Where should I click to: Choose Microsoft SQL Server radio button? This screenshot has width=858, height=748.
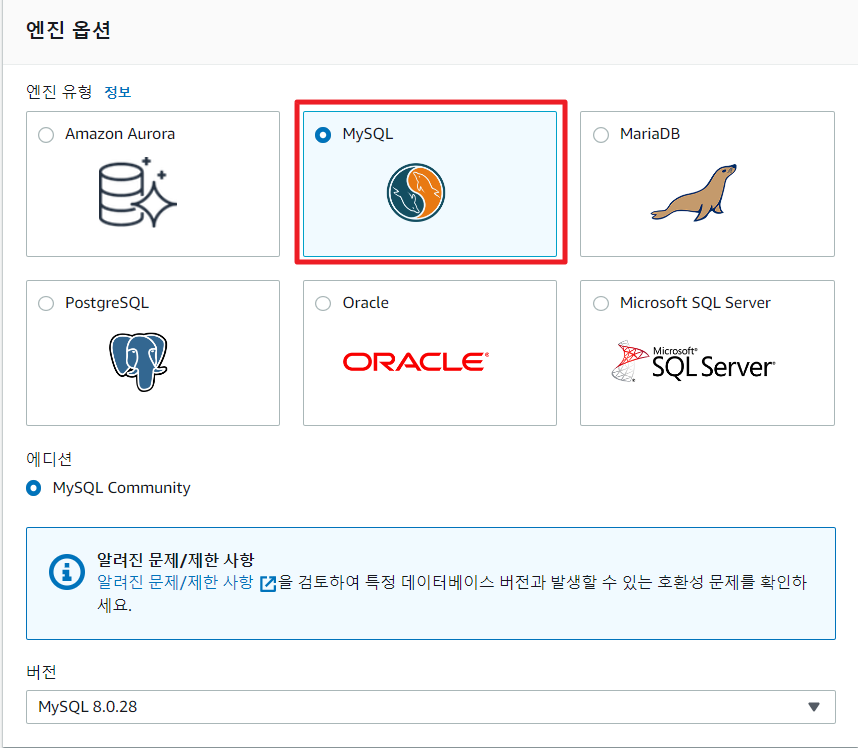[x=601, y=303]
